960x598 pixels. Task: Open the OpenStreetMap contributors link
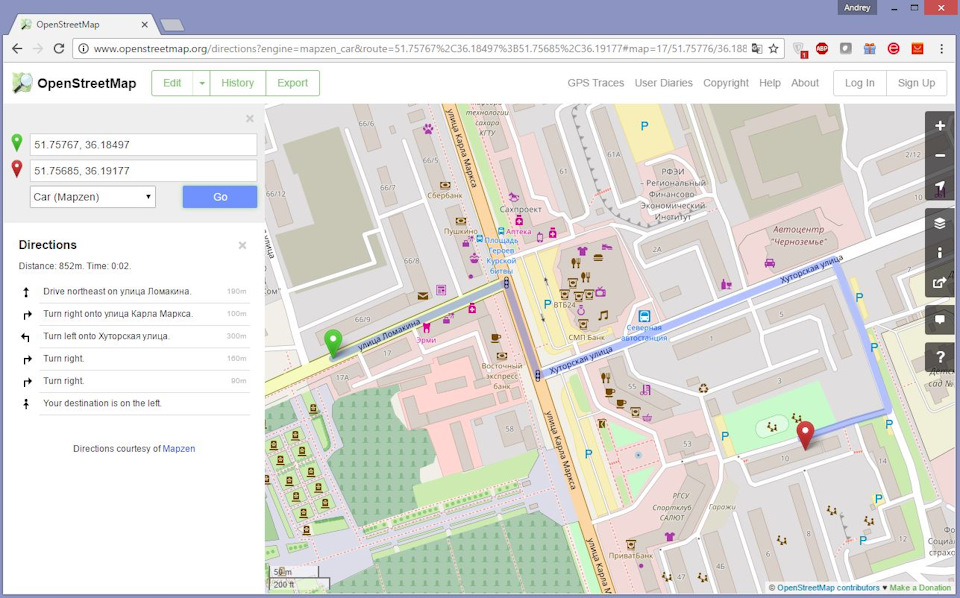pos(828,588)
